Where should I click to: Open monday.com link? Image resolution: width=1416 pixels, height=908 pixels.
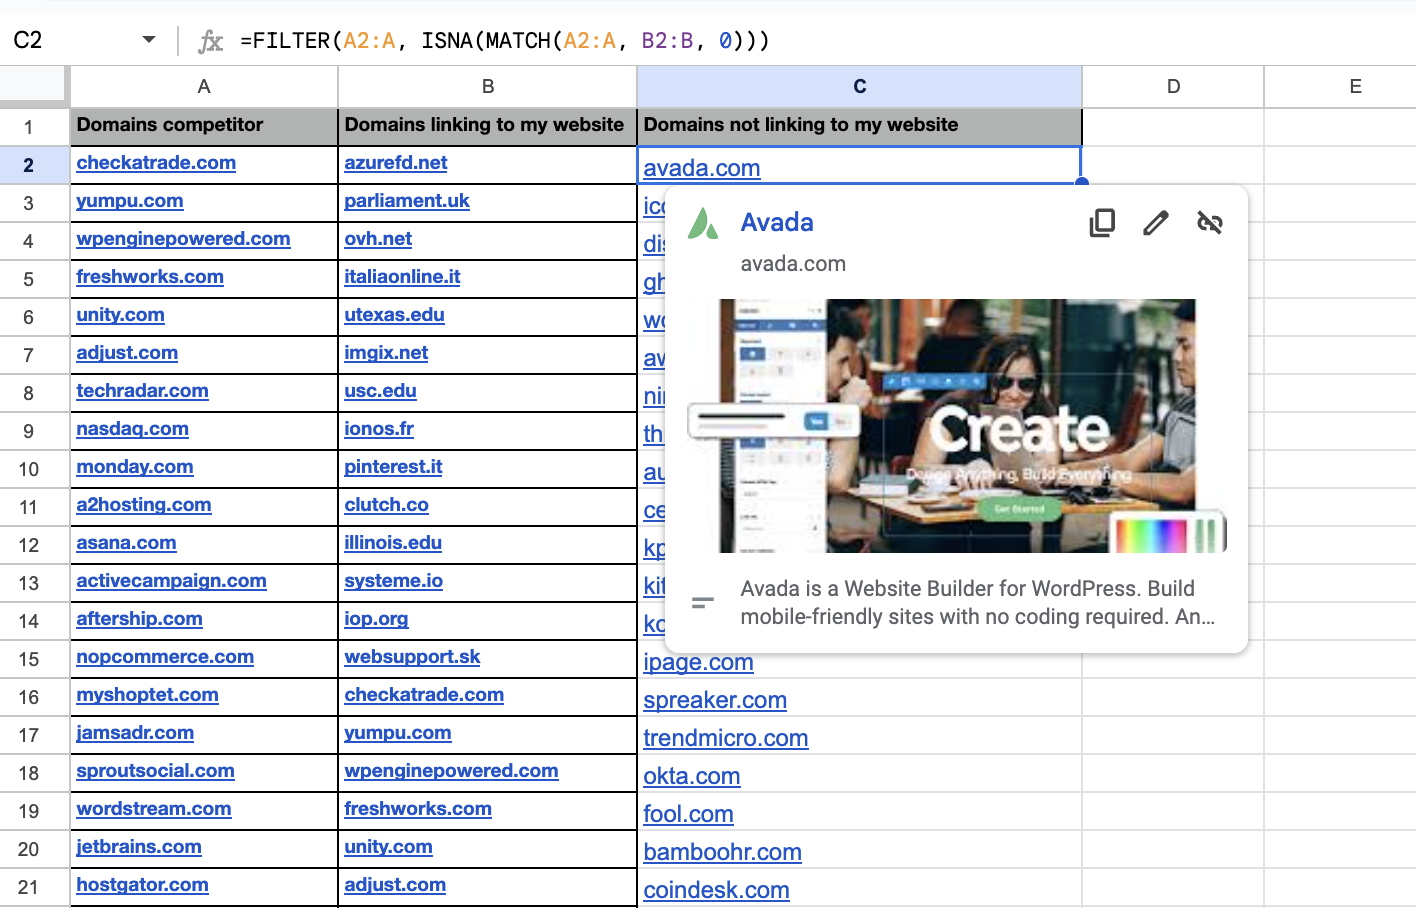tap(135, 467)
